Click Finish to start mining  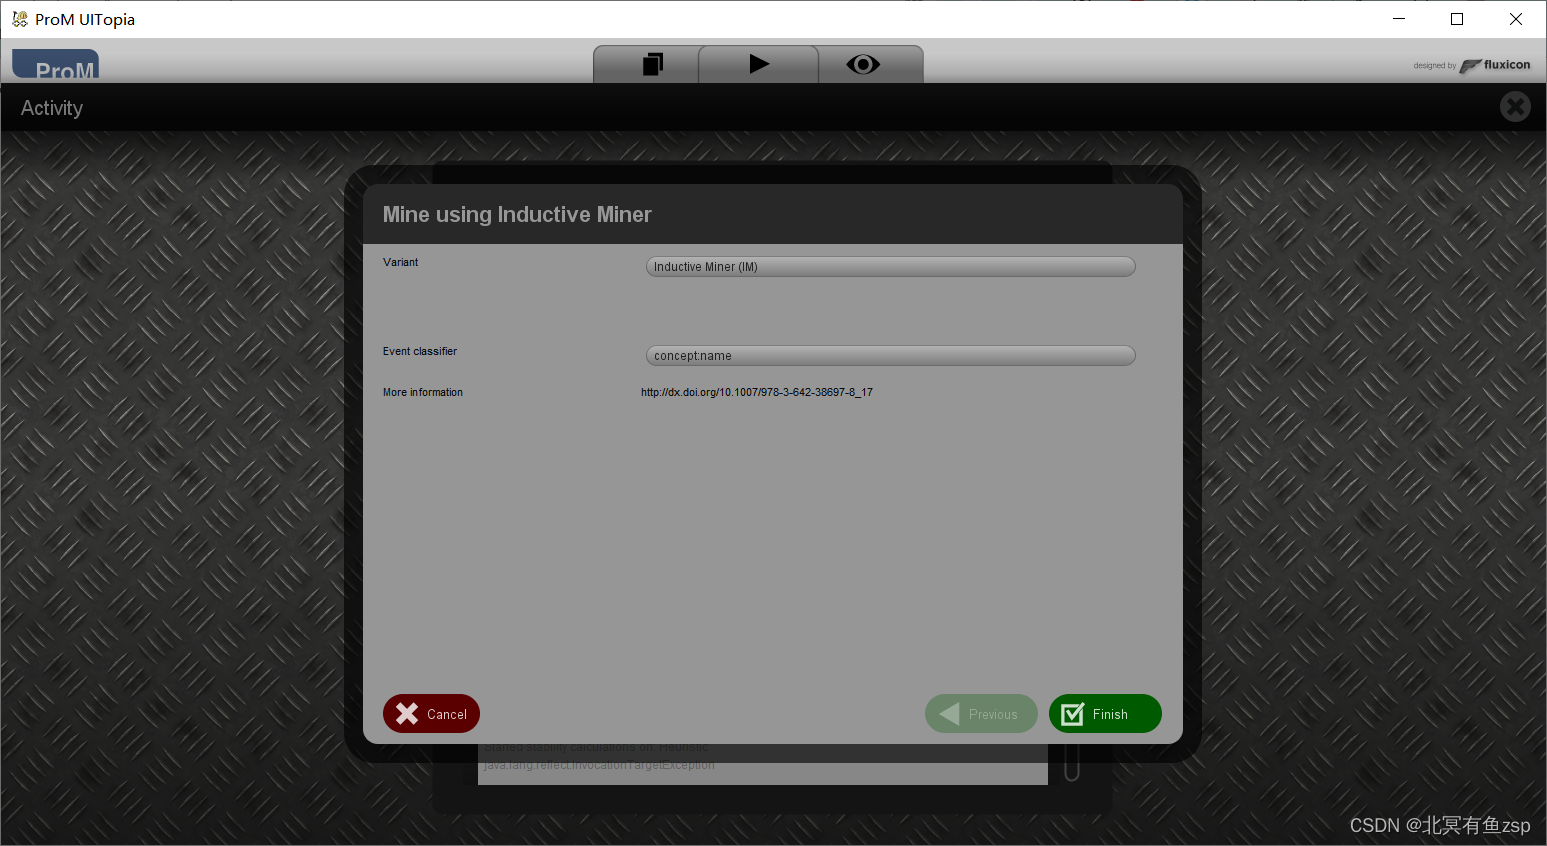point(1105,714)
